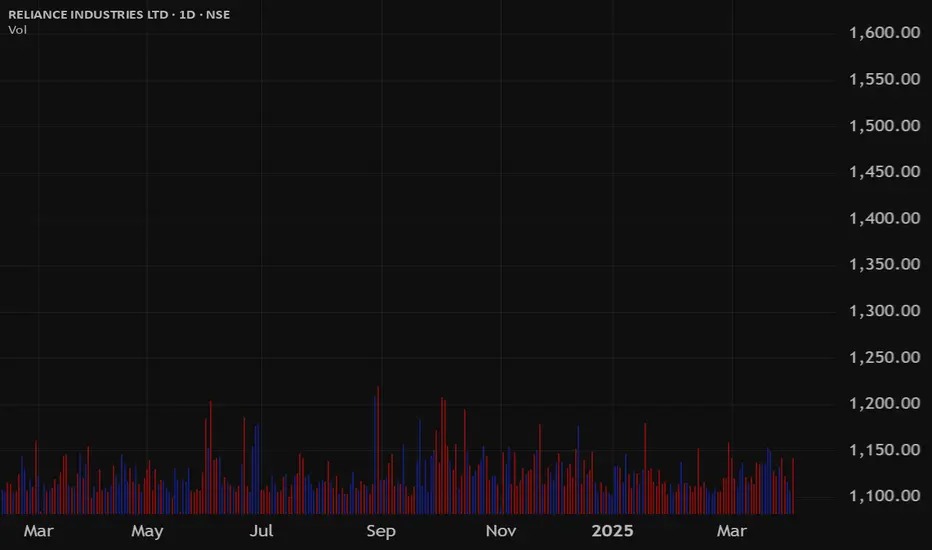
Task: Click the May label on time axis
Action: (x=147, y=531)
